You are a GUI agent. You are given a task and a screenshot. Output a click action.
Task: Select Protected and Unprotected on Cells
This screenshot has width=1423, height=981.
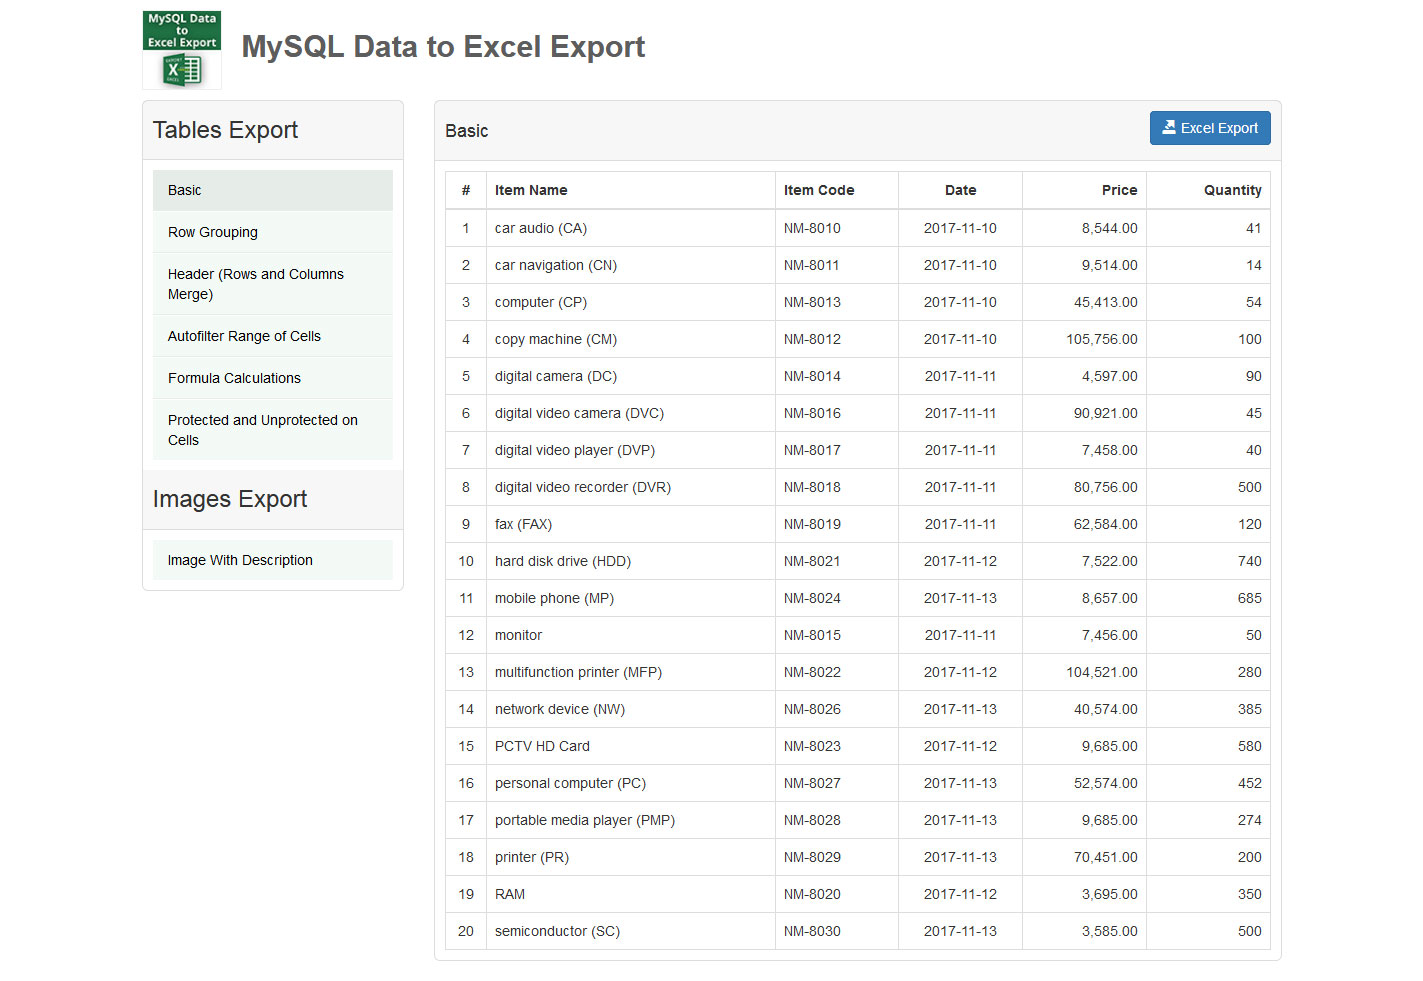click(272, 430)
